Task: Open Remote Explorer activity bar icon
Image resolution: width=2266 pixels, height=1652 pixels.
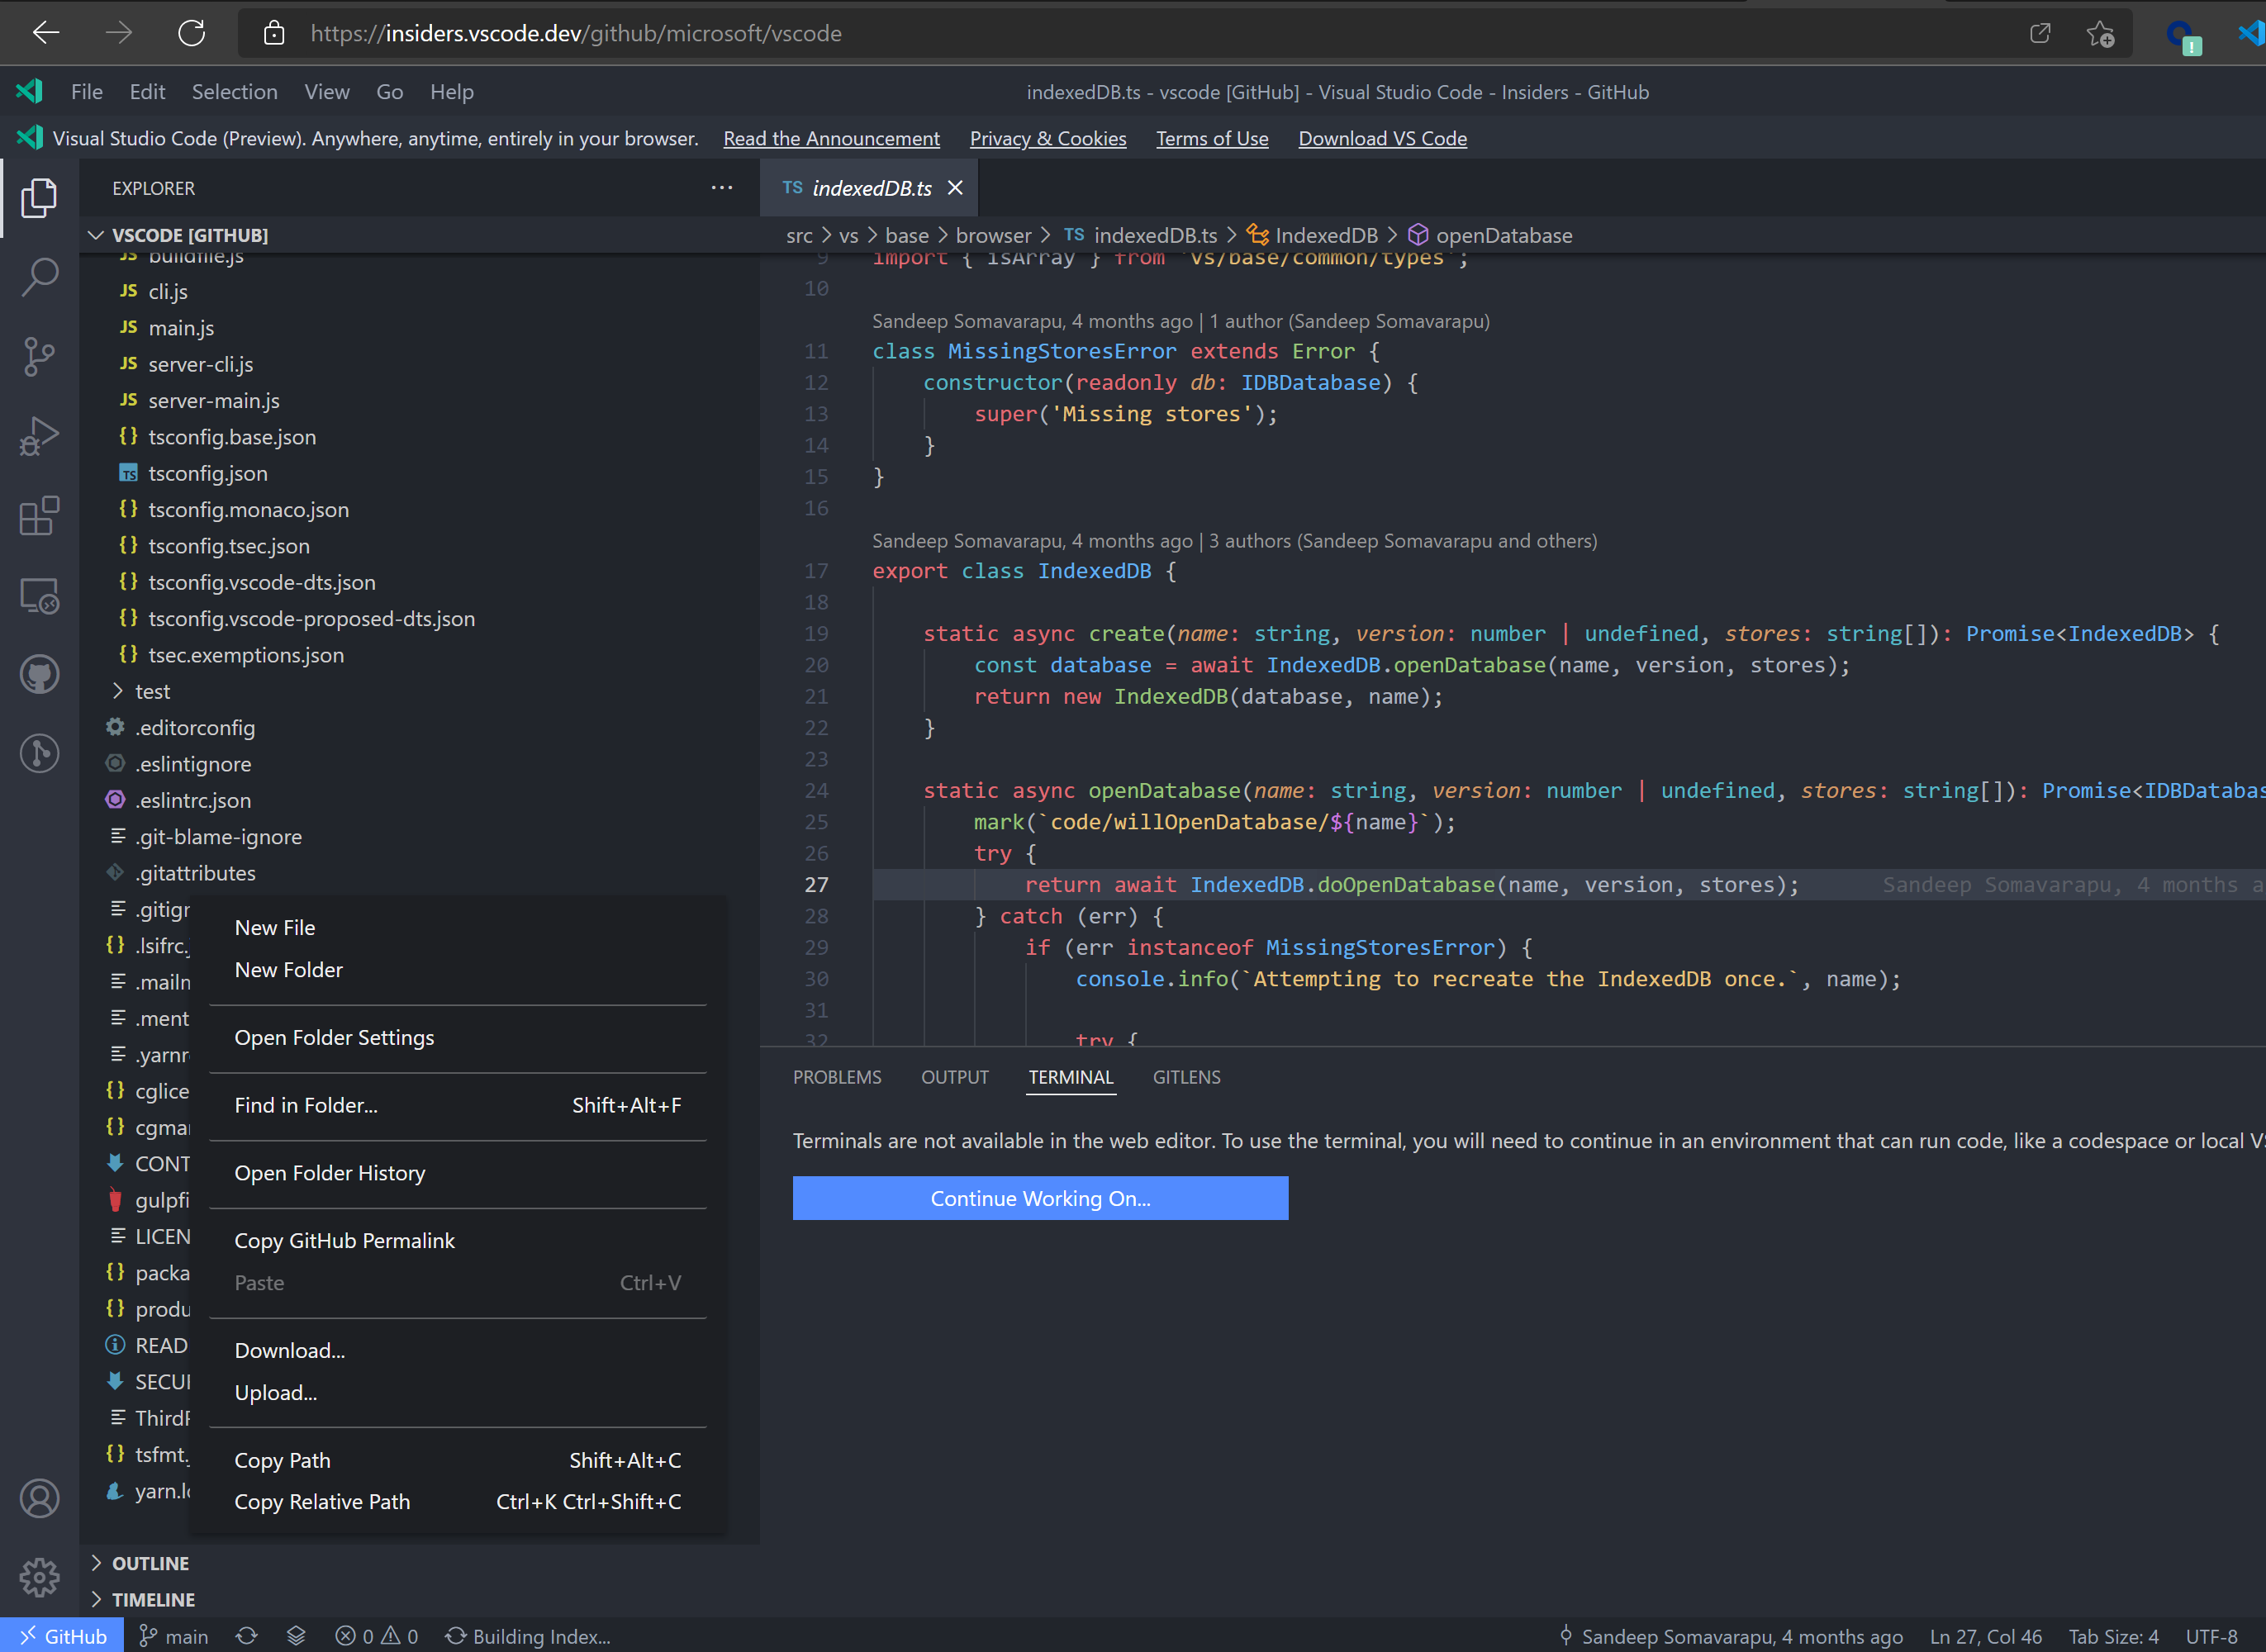Action: [40, 596]
